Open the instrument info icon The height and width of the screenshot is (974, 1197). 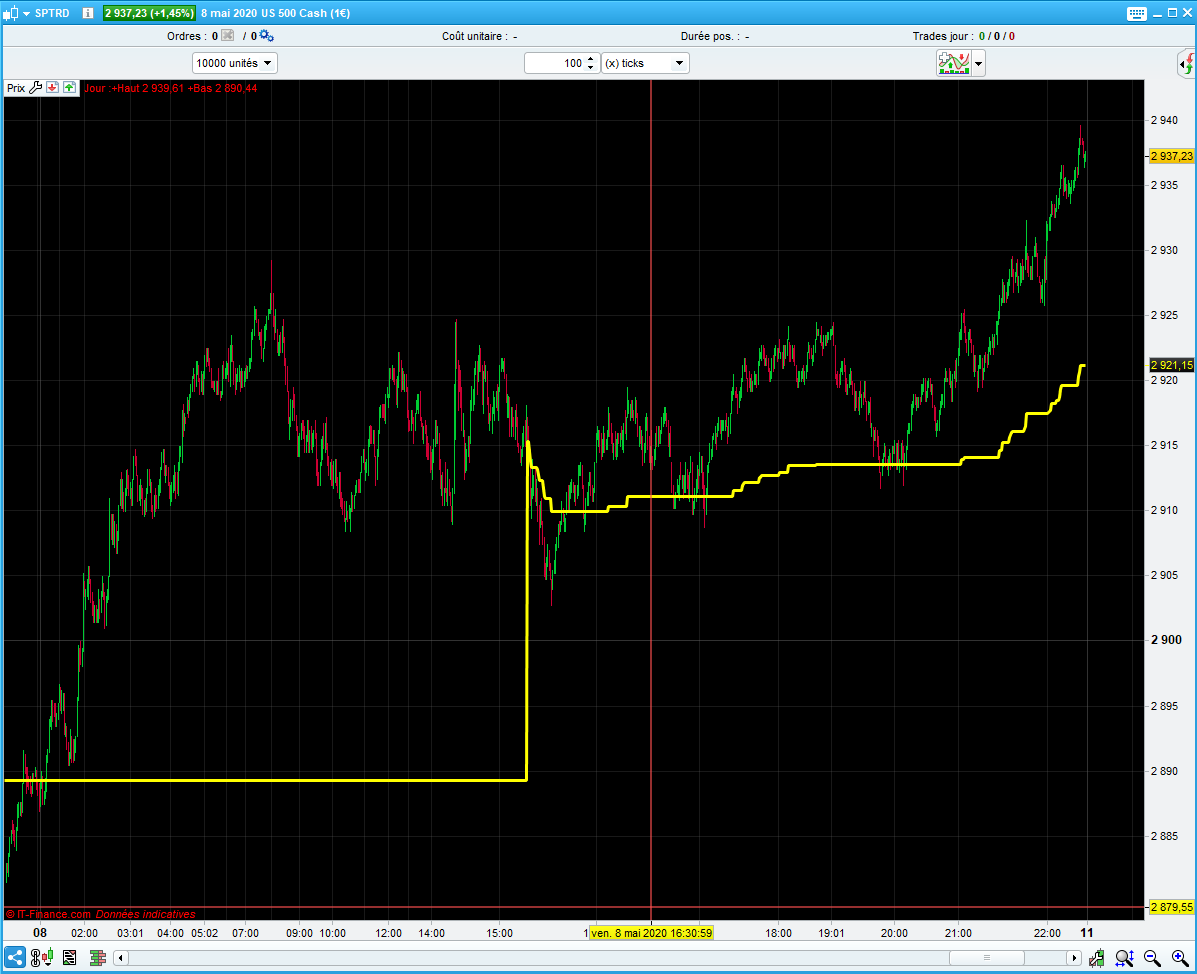(x=88, y=13)
